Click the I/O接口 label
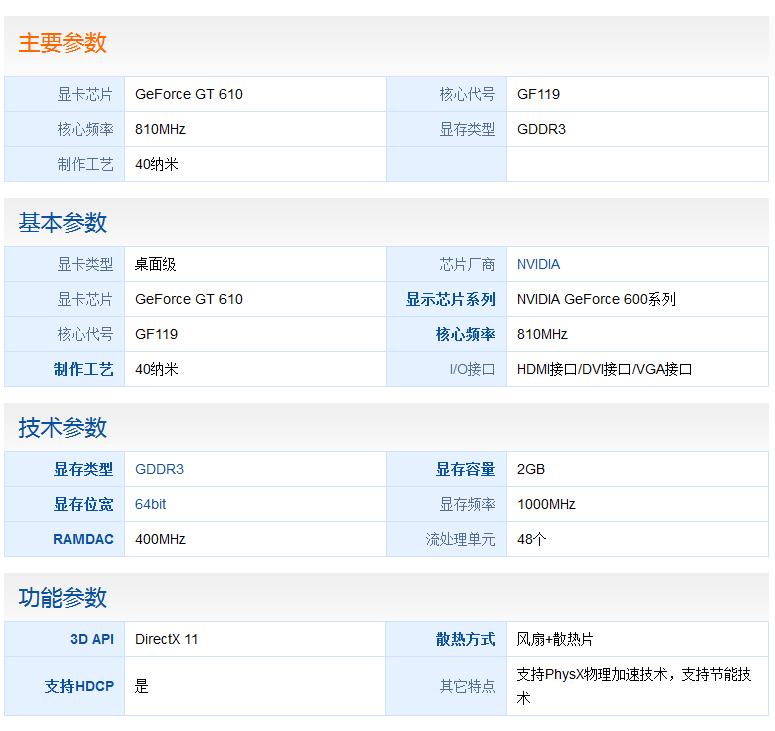 click(472, 370)
